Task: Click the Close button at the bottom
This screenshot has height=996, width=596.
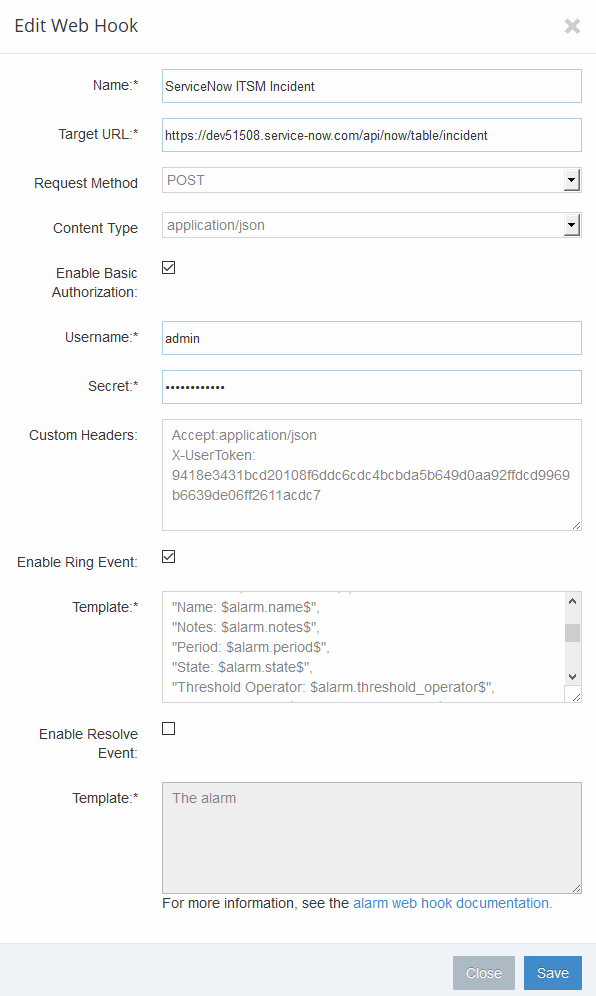Action: click(x=484, y=973)
